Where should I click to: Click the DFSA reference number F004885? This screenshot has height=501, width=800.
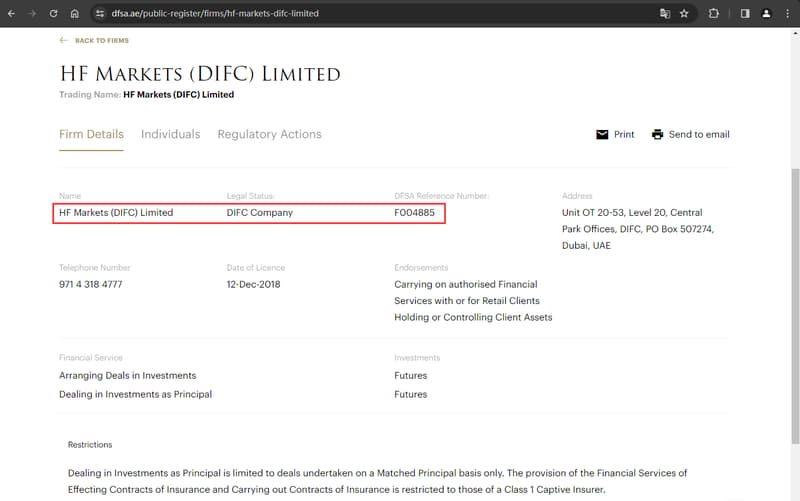[414, 213]
